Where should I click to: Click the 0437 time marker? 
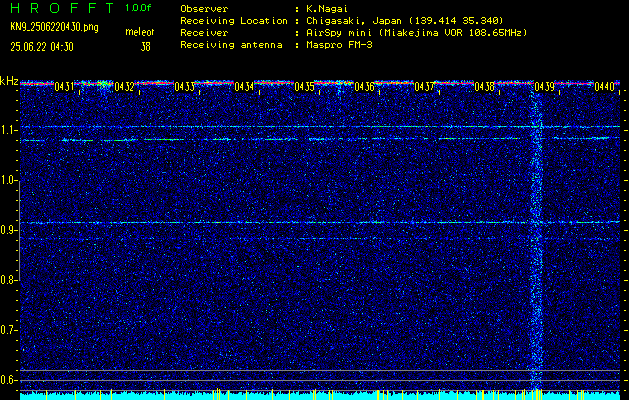click(x=424, y=87)
